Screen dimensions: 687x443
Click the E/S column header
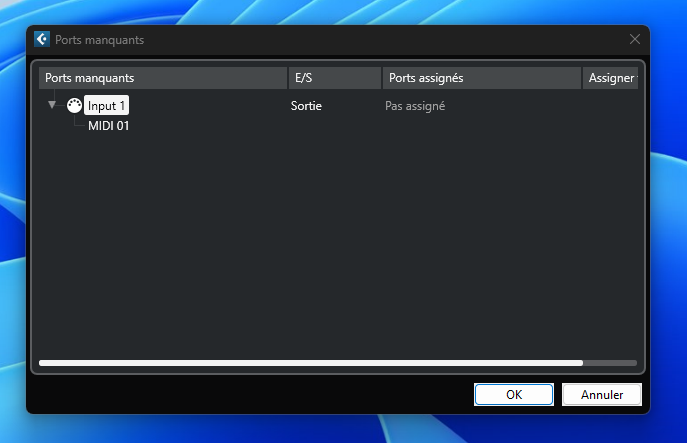[x=334, y=78]
